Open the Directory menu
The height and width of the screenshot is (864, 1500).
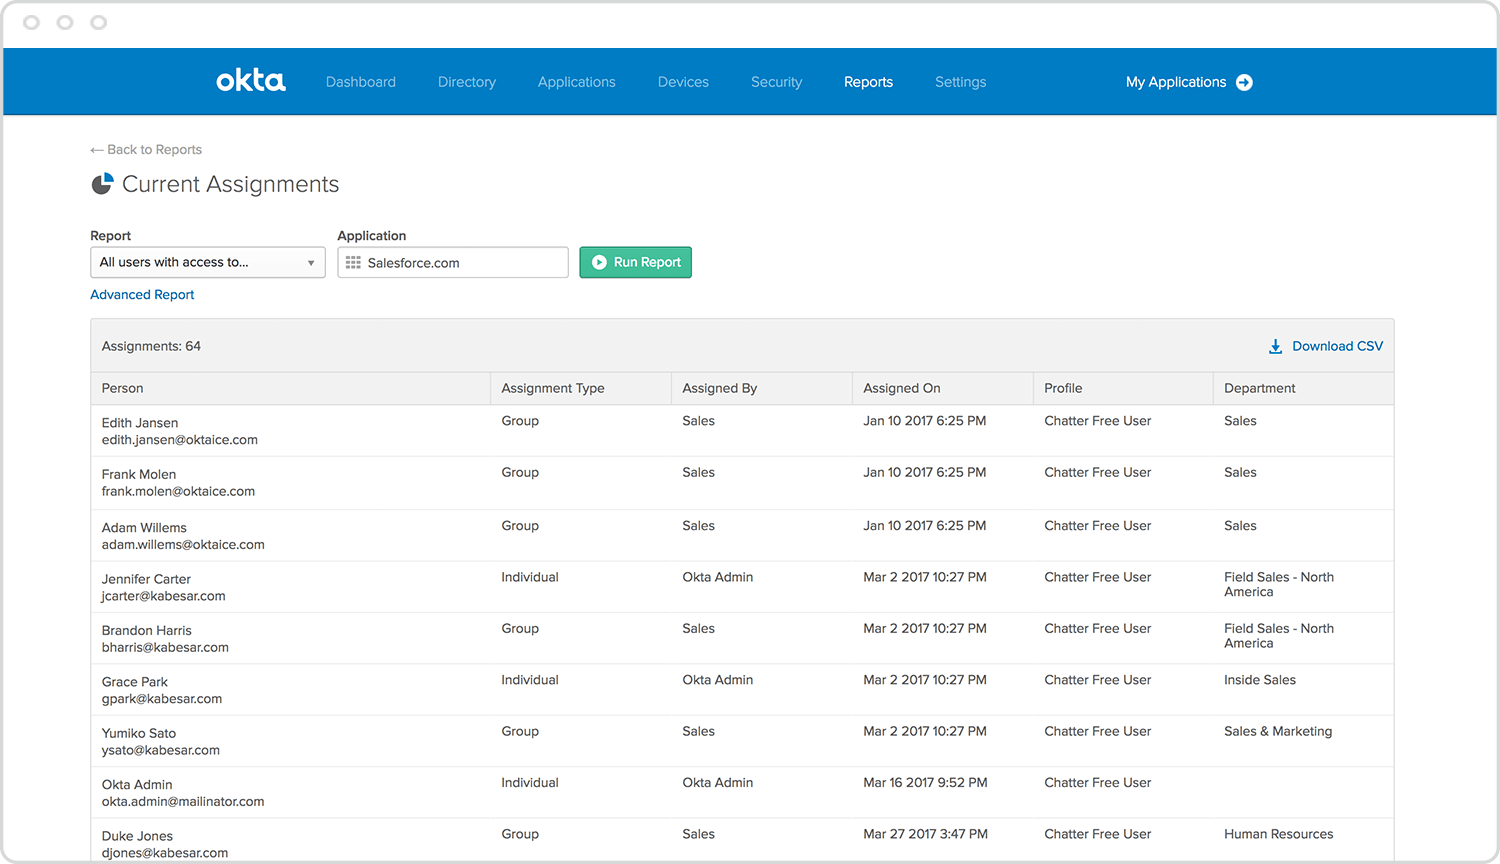466,82
